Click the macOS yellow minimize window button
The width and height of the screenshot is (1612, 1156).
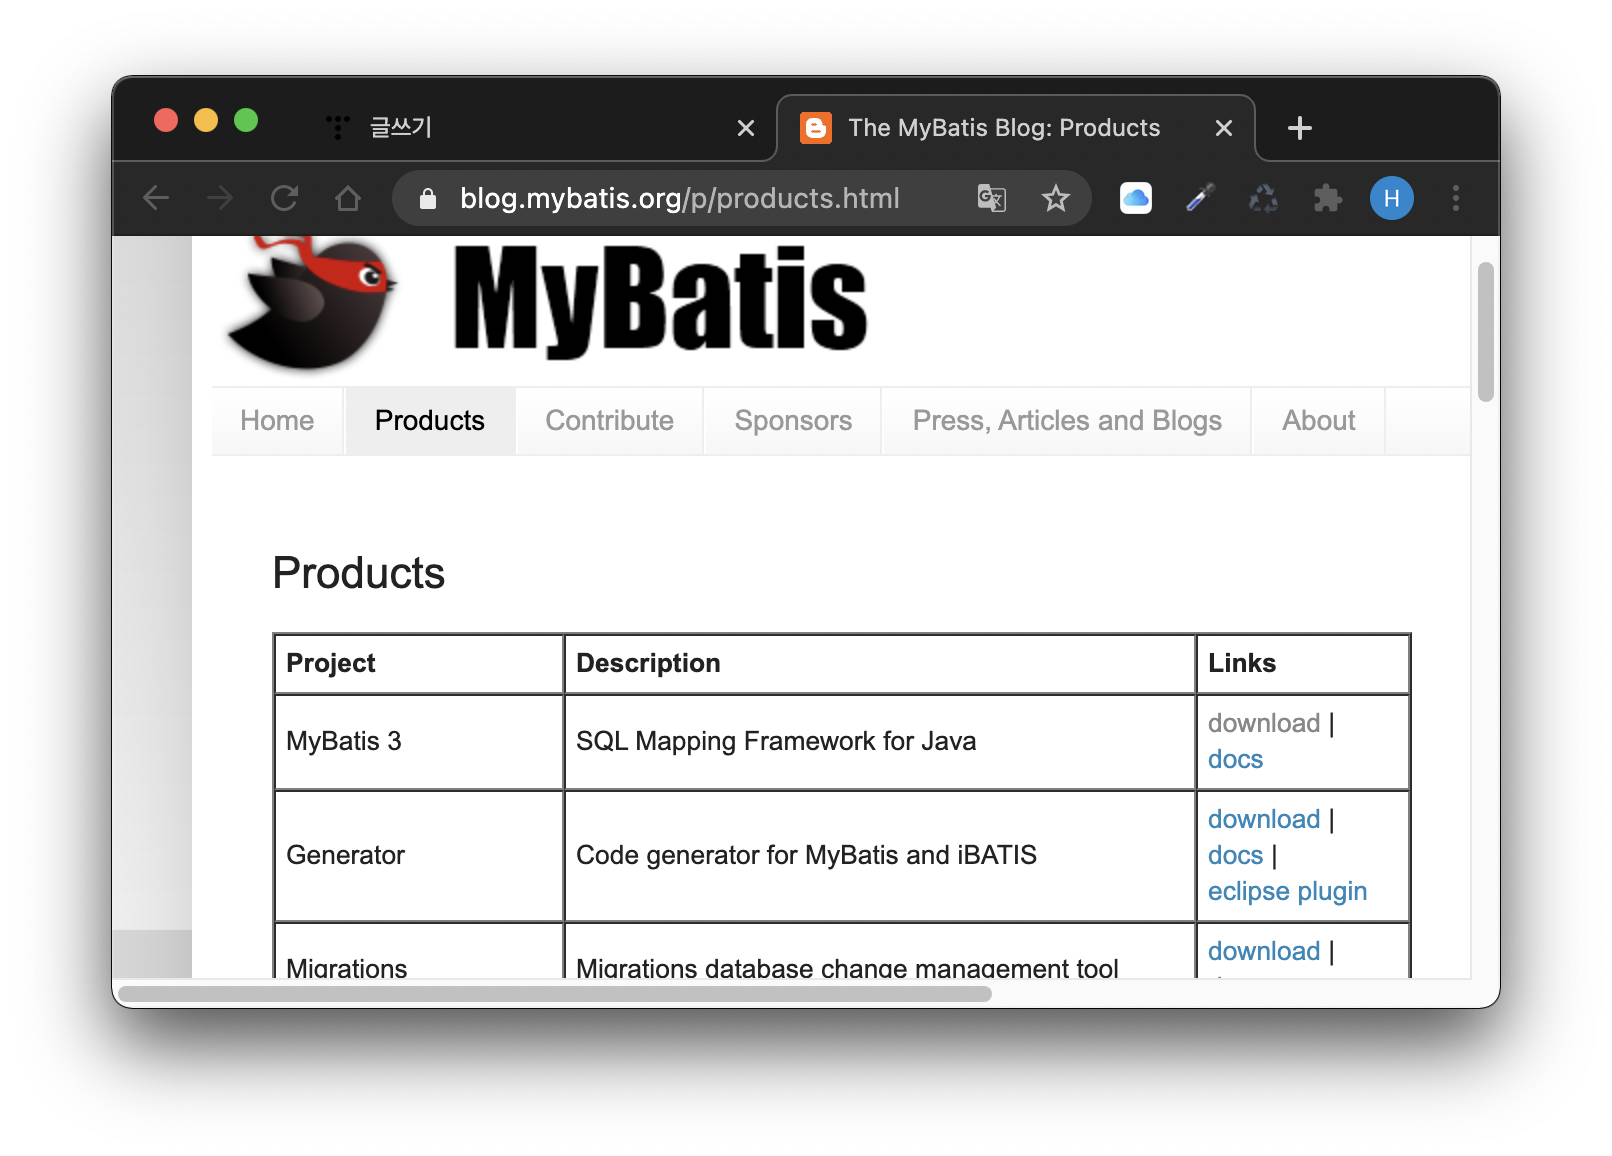[206, 120]
